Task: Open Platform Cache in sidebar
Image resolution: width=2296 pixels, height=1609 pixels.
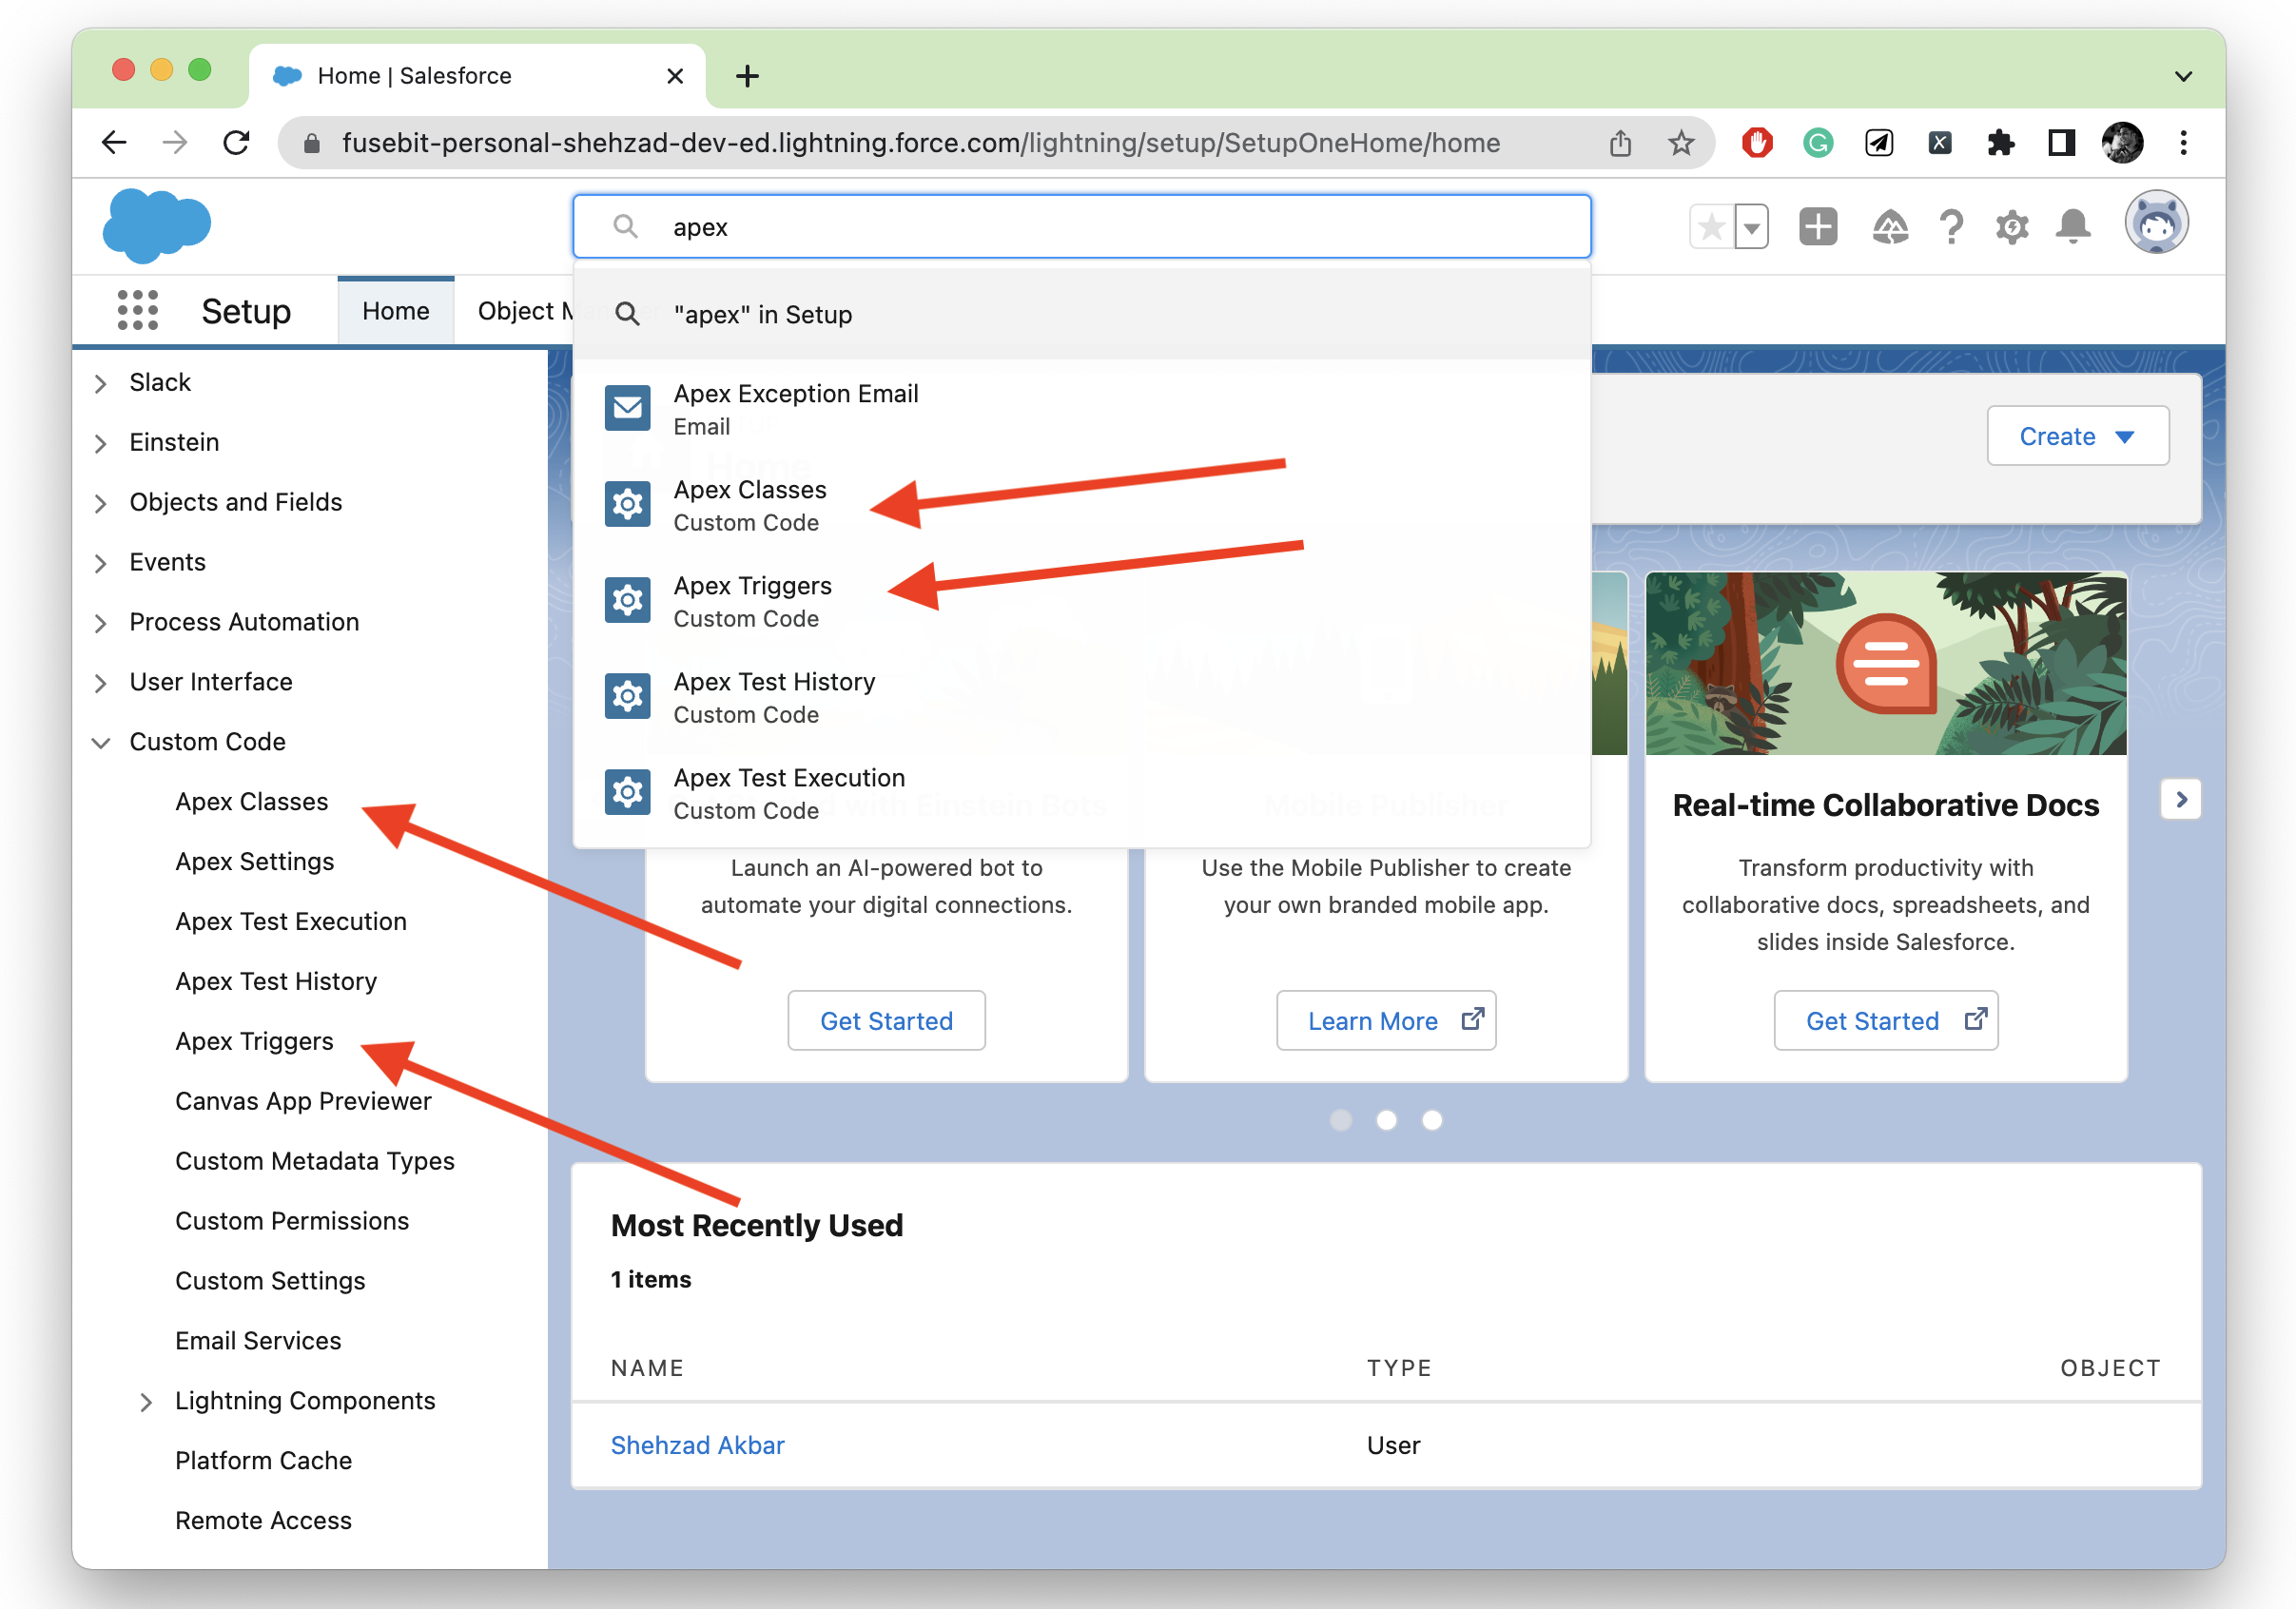Action: click(x=263, y=1461)
